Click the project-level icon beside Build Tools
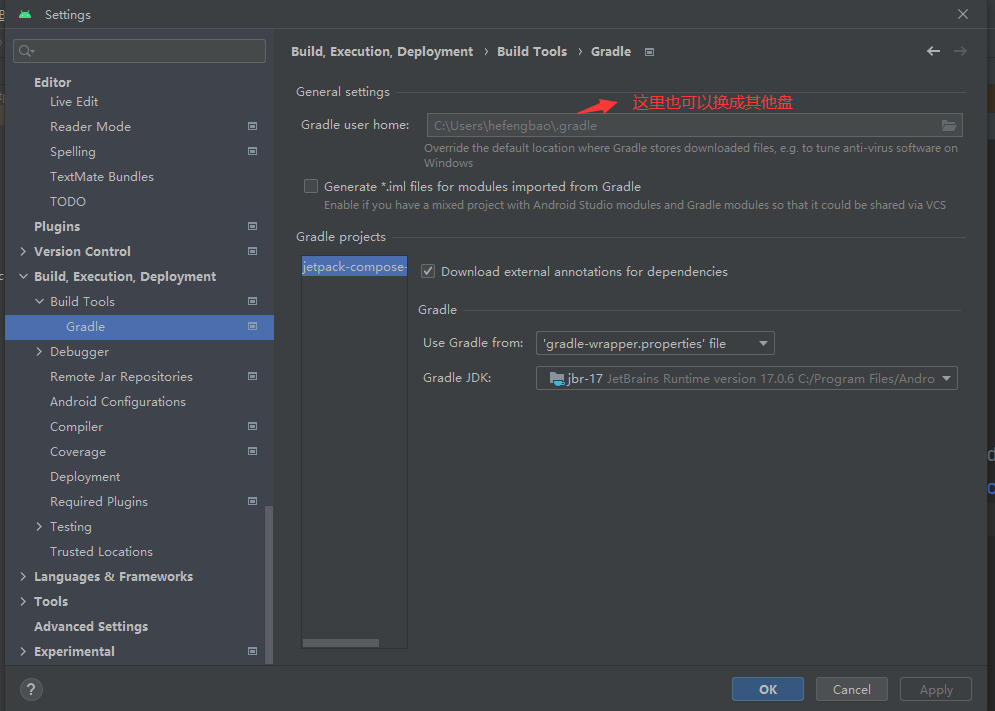 [x=253, y=301]
